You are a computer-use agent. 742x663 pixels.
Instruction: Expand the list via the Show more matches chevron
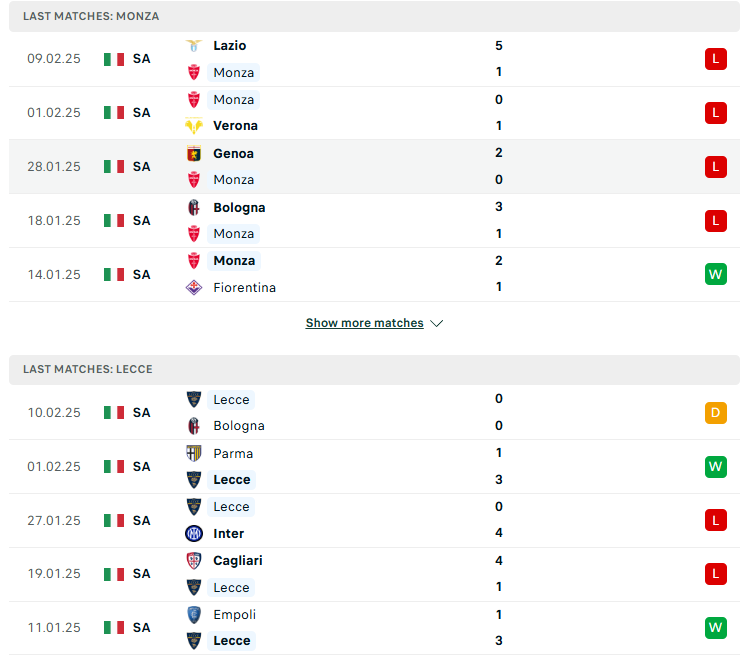[x=436, y=323]
